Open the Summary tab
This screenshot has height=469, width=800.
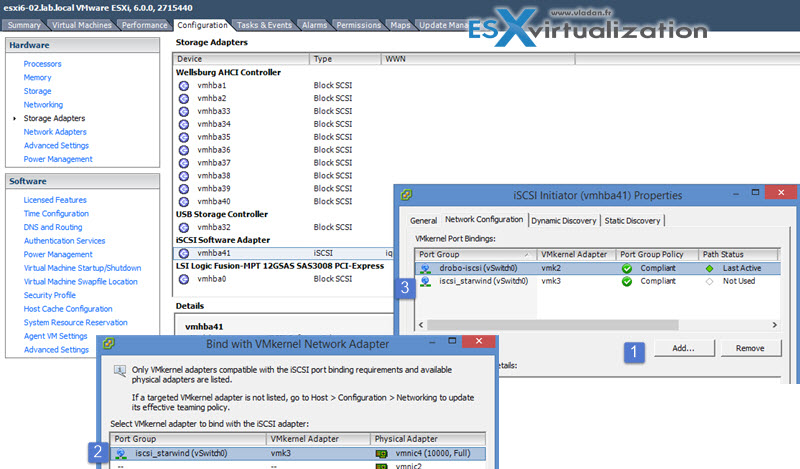click(x=24, y=25)
